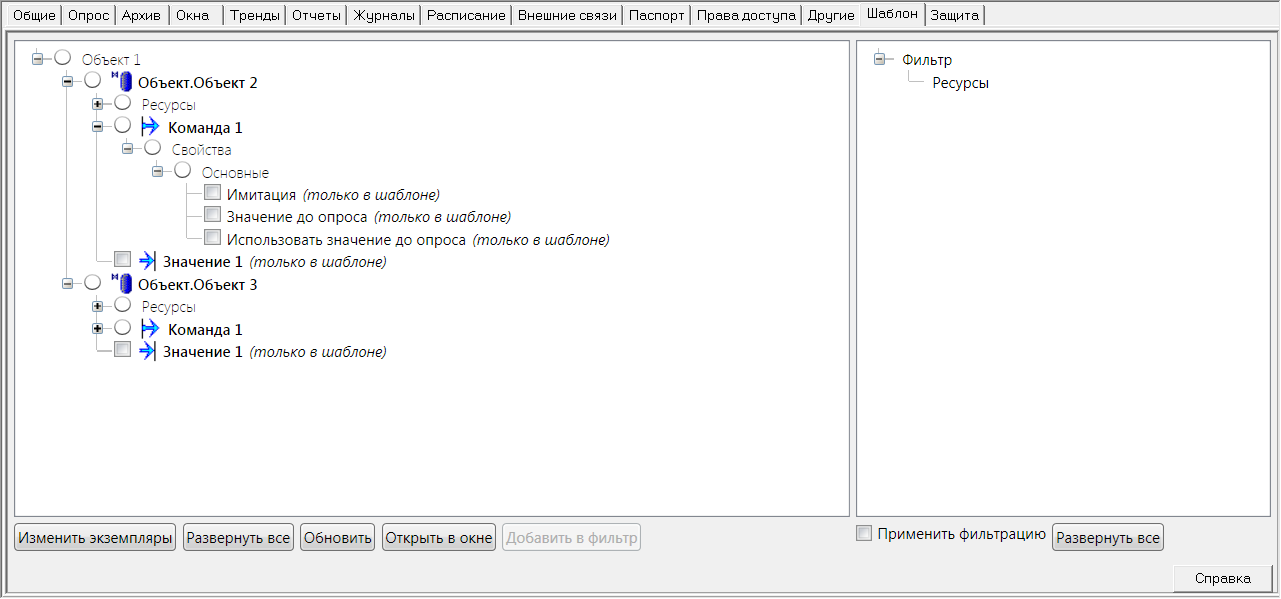Click the Шаблон tab label
This screenshot has width=1281, height=599.
point(892,14)
